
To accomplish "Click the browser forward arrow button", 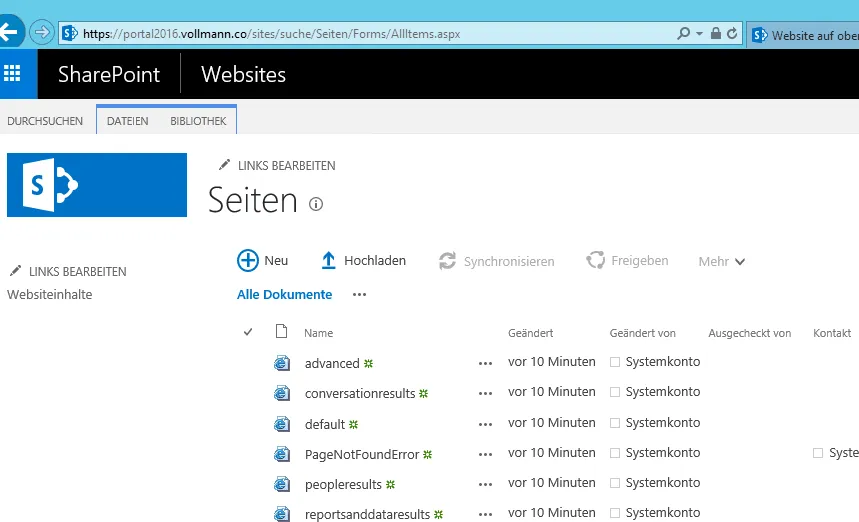I will tap(42, 32).
